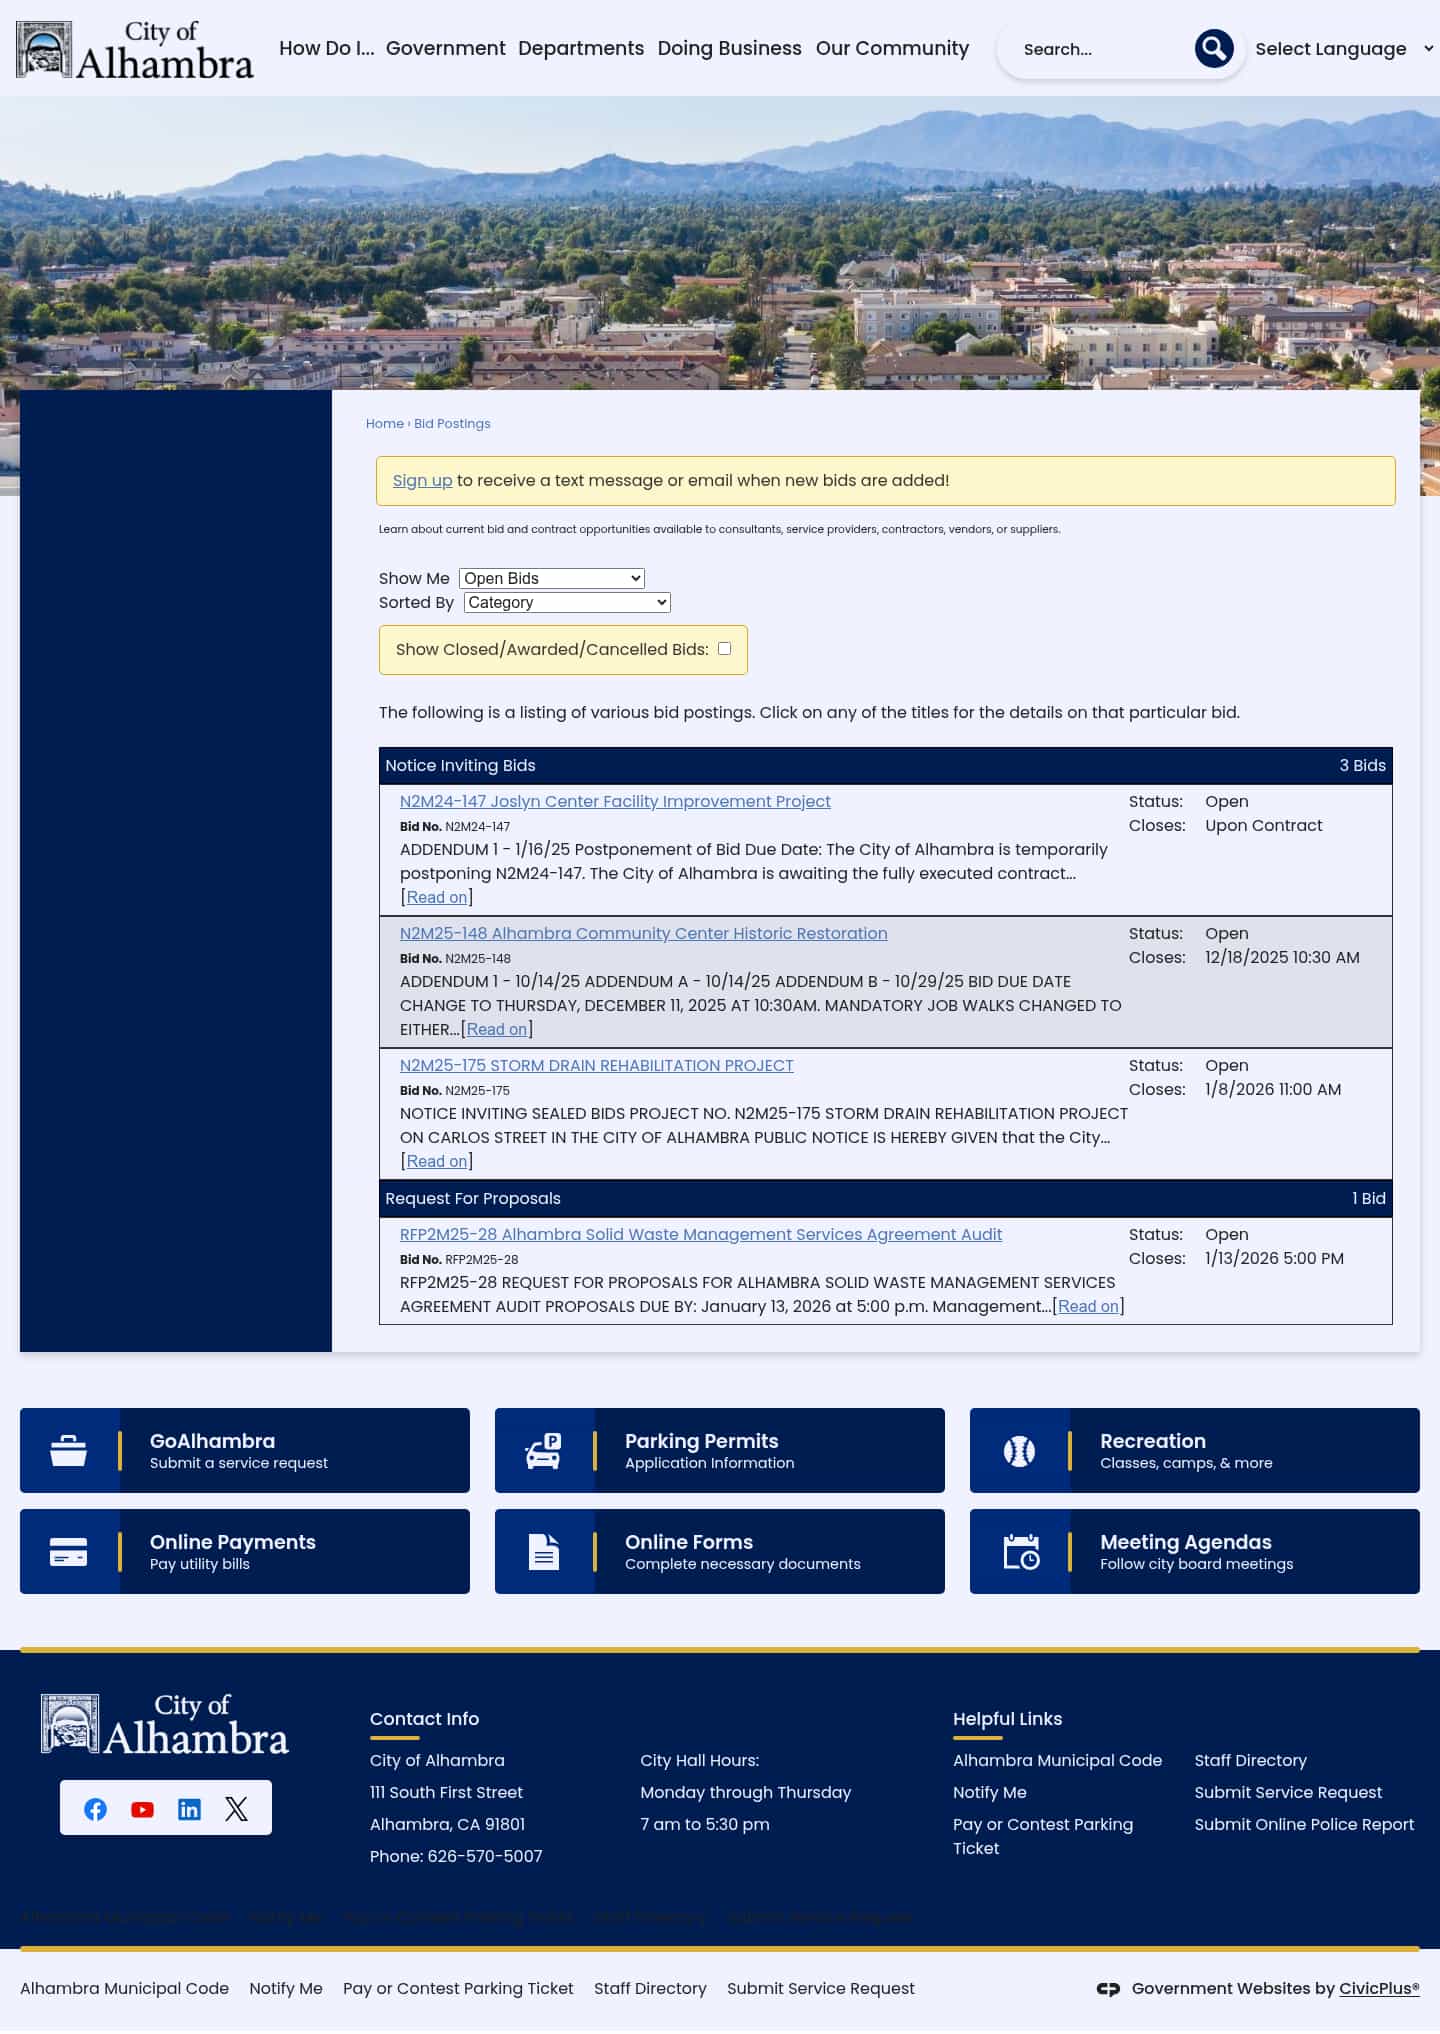1440x2034 pixels.
Task: Click Read on for the RFP2M25-28 bid
Action: 1088,1306
